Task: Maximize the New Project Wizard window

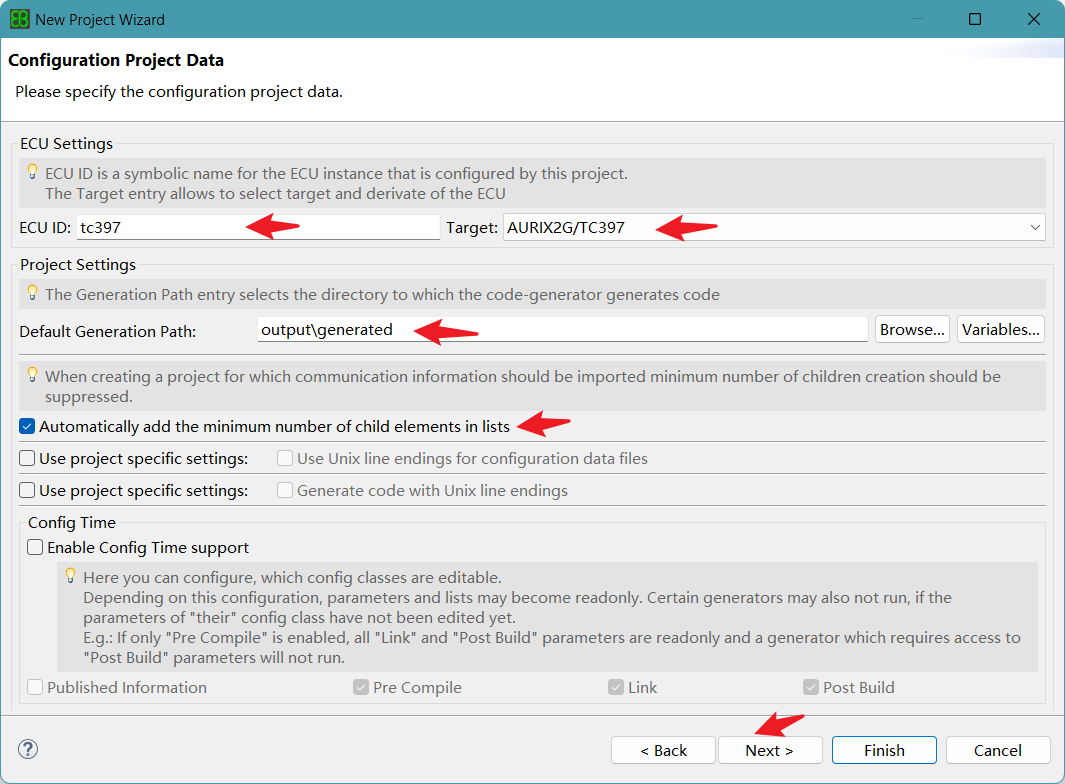Action: pyautogui.click(x=975, y=19)
